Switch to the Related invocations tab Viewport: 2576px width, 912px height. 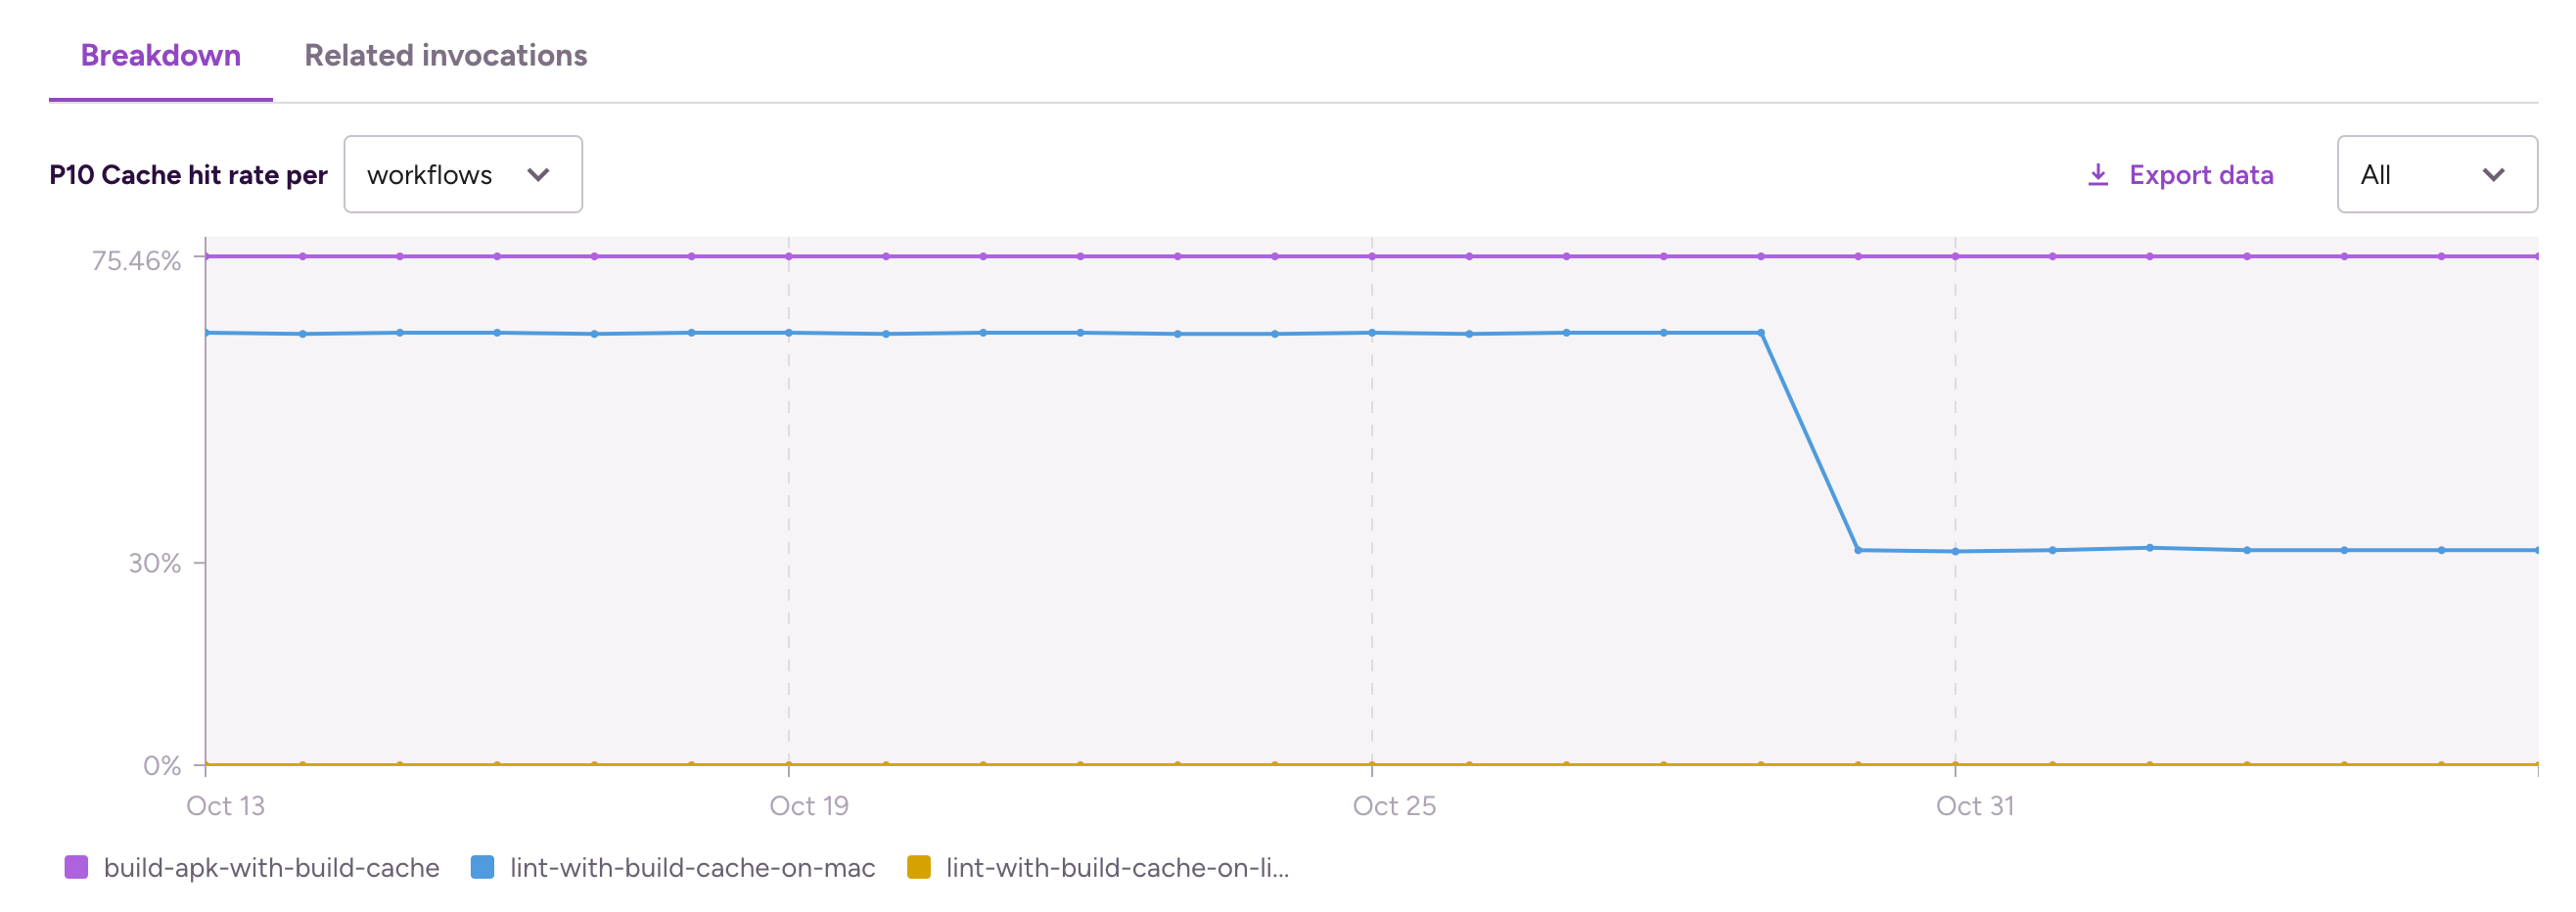pyautogui.click(x=447, y=56)
